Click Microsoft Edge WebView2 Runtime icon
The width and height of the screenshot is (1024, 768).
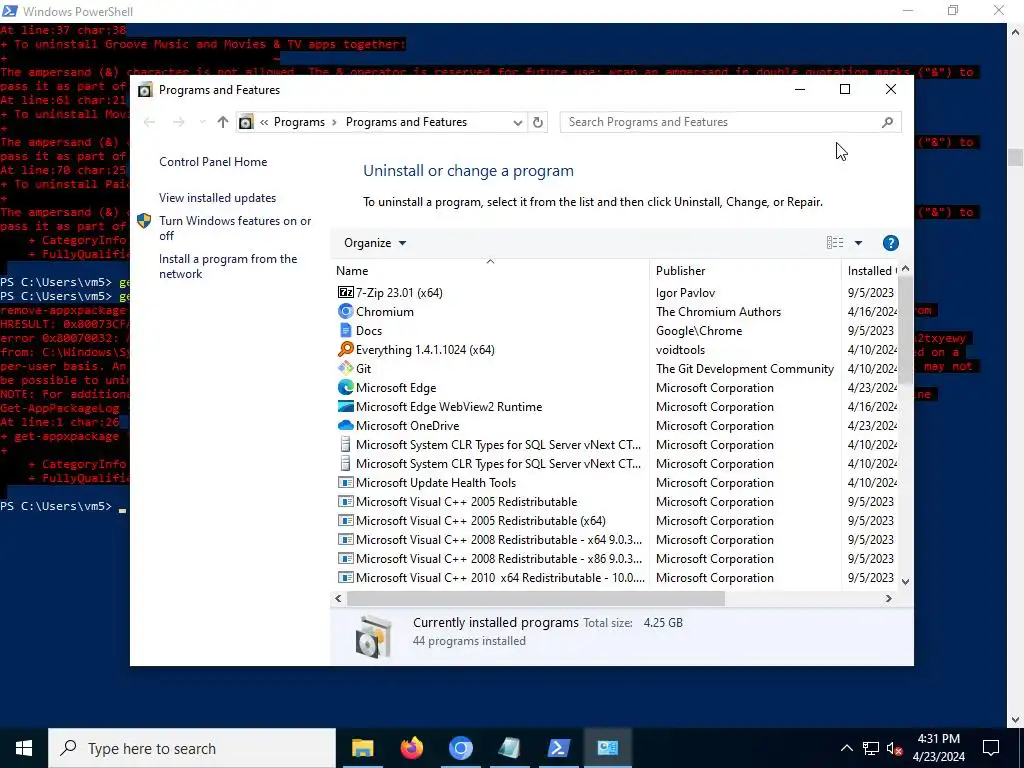click(x=345, y=406)
